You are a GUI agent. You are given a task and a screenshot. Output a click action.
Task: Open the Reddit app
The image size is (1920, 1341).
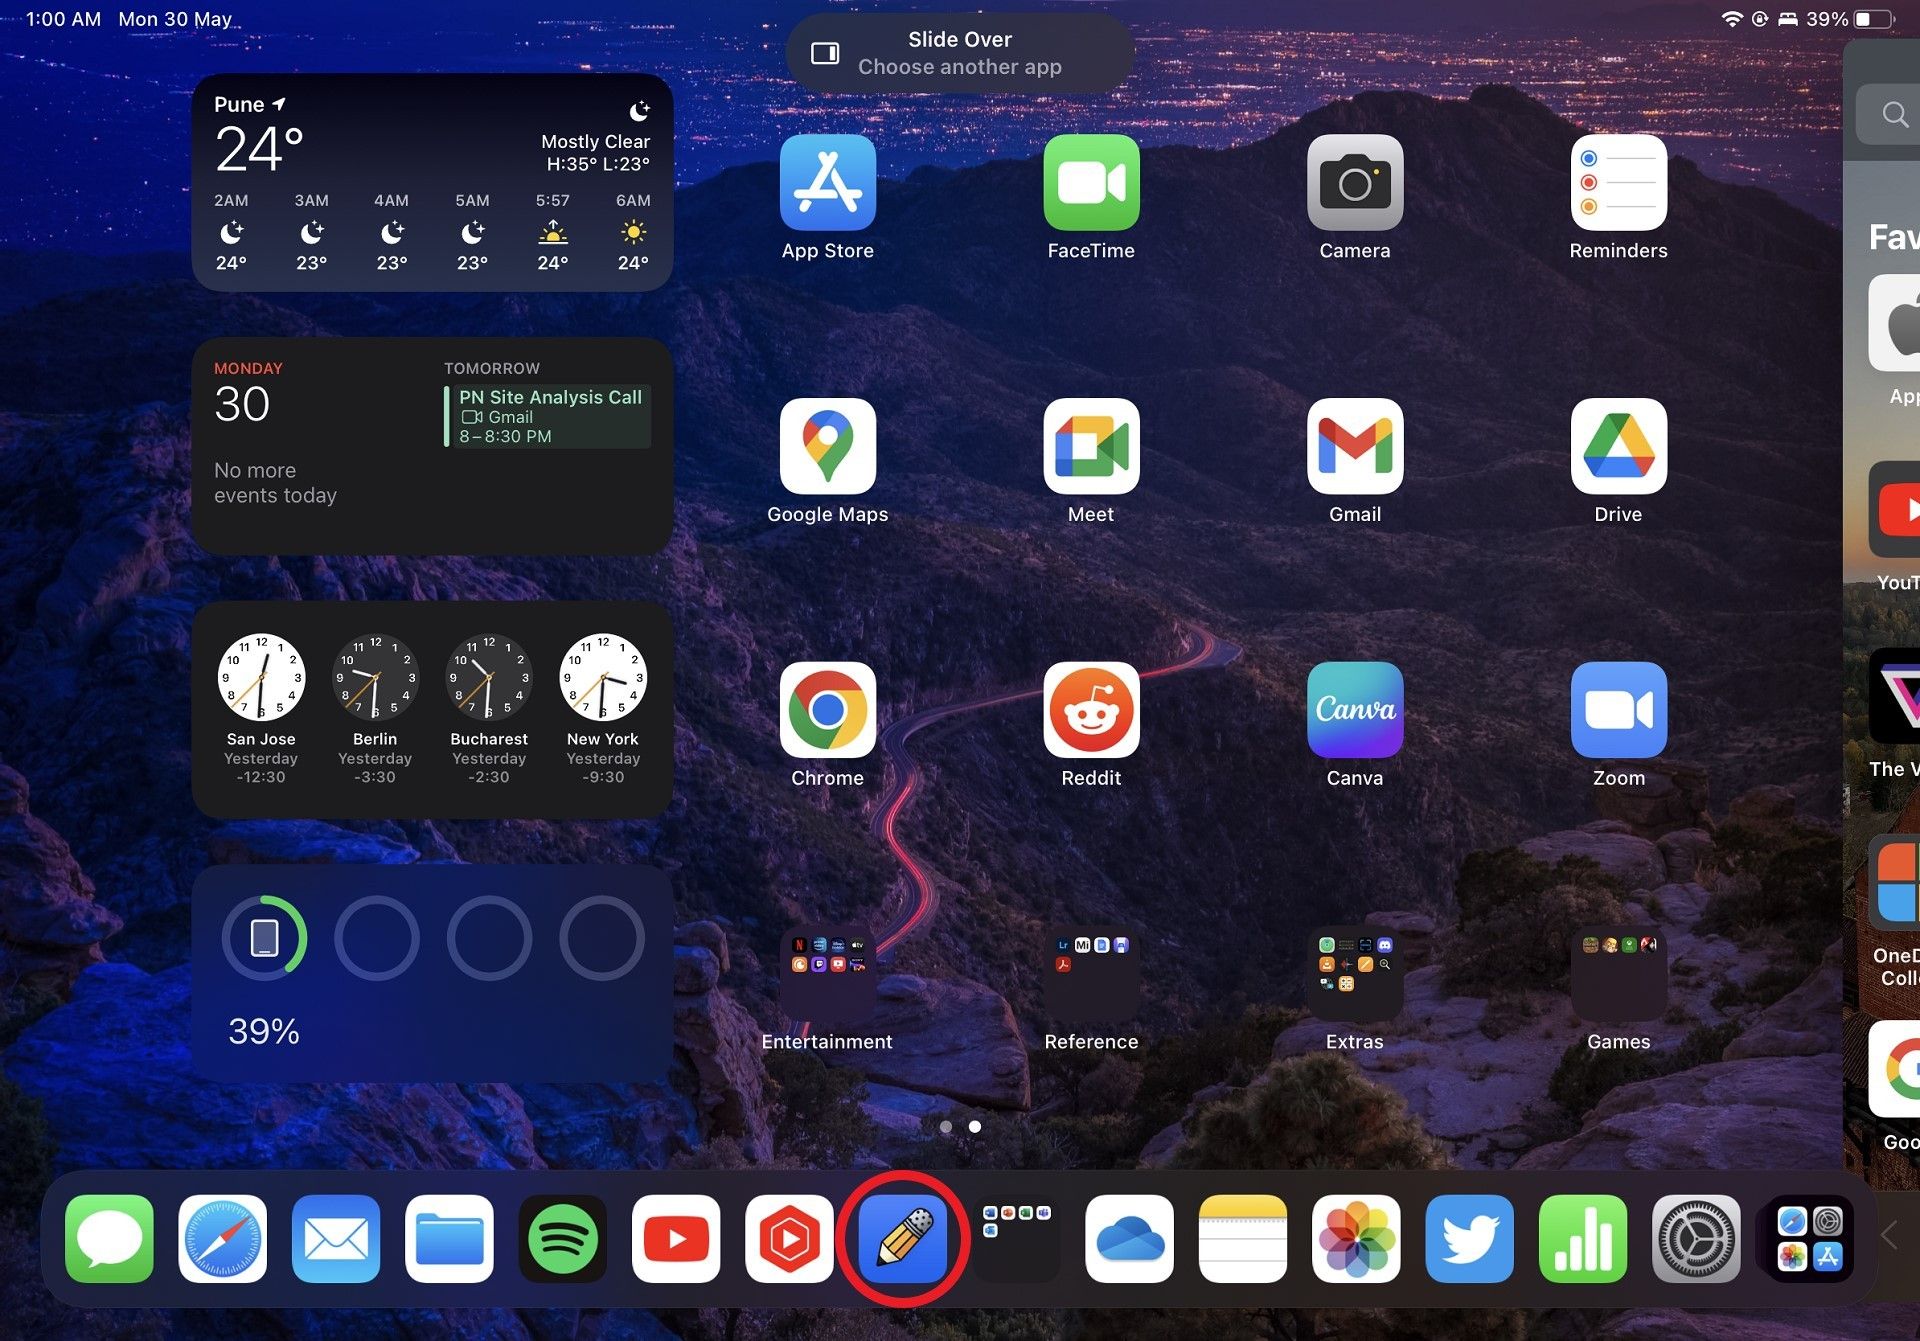click(x=1091, y=710)
